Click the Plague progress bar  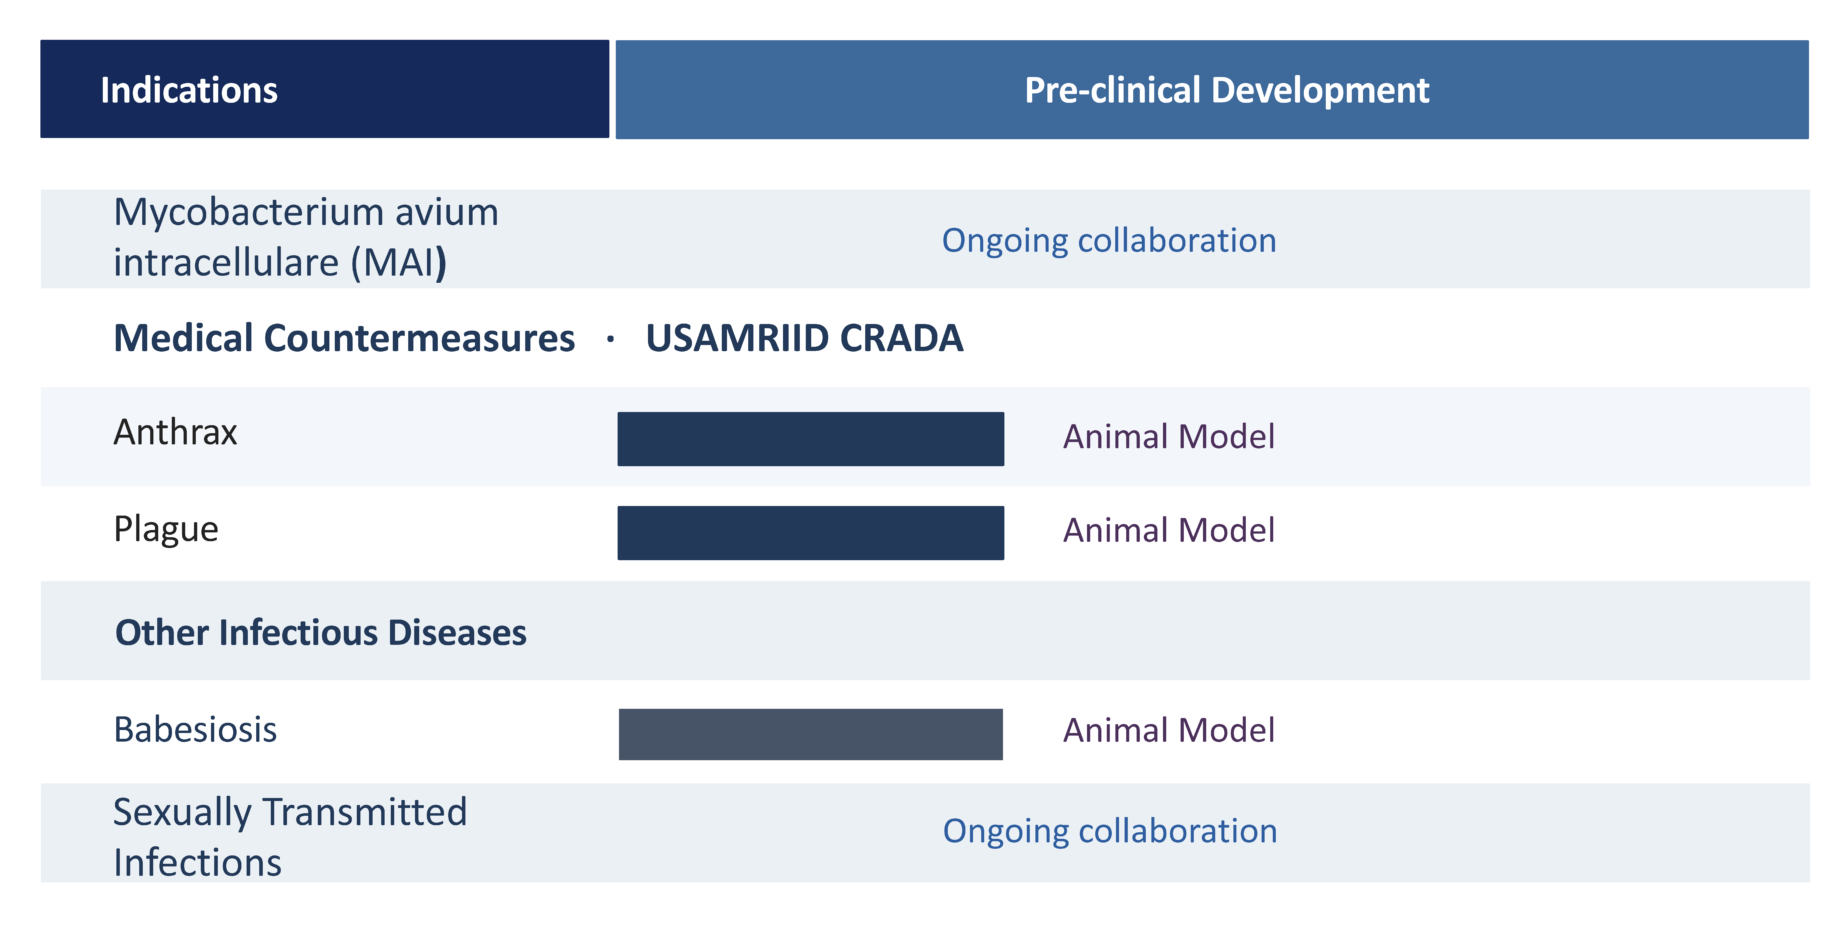pyautogui.click(x=810, y=533)
